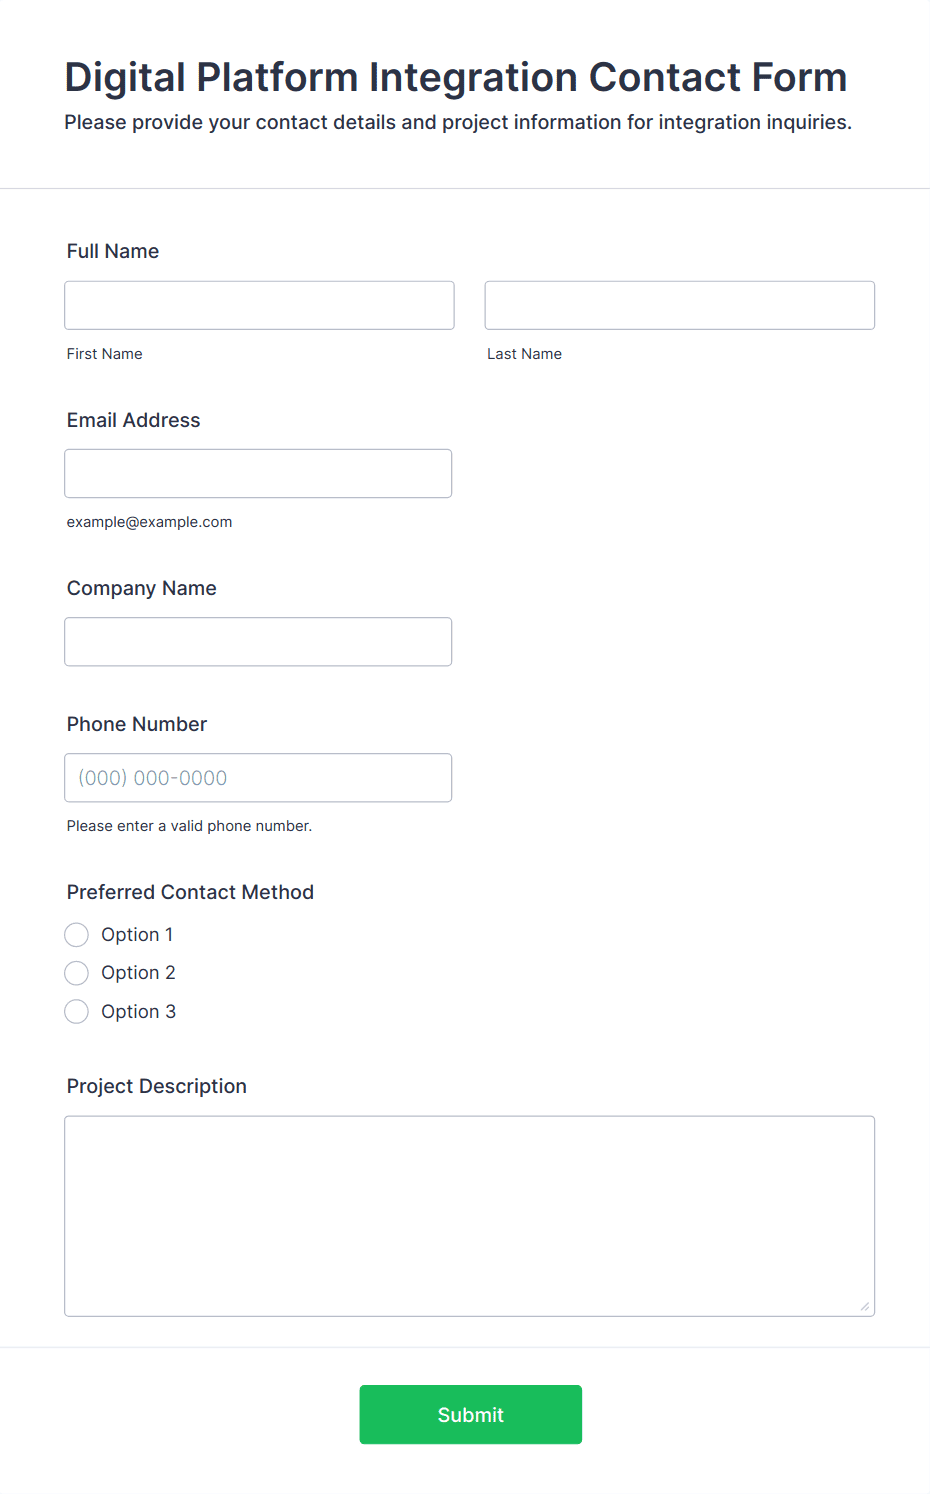Click inside the Project Description text area
This screenshot has height=1494, width=930.
tap(469, 1215)
